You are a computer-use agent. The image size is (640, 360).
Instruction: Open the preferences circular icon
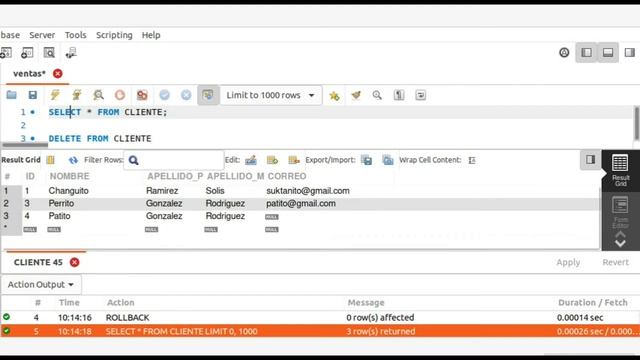(564, 53)
